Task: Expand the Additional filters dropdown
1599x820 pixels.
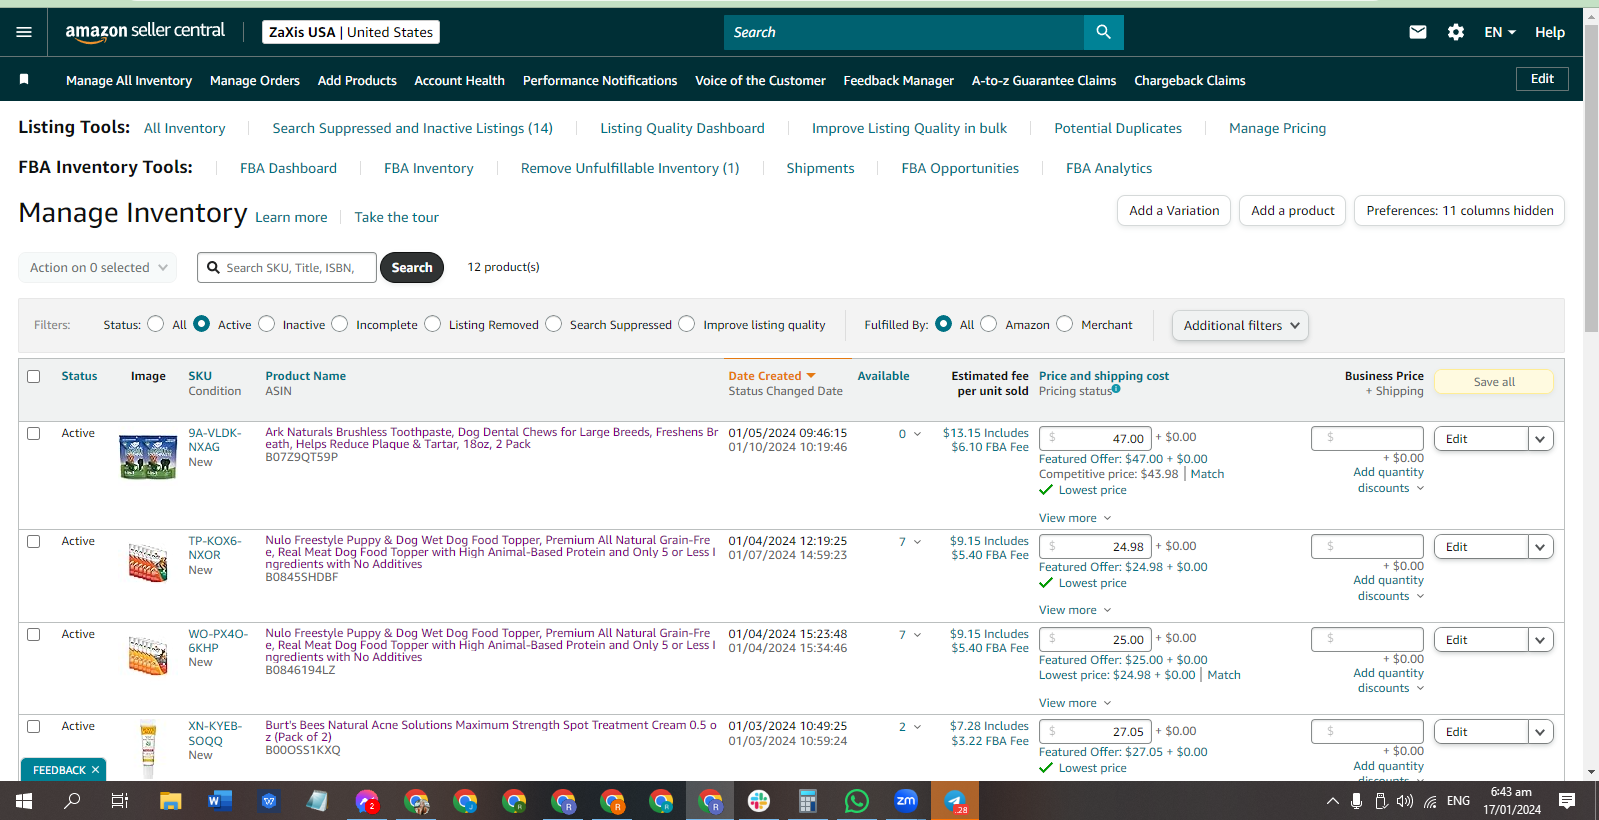Action: point(1240,325)
